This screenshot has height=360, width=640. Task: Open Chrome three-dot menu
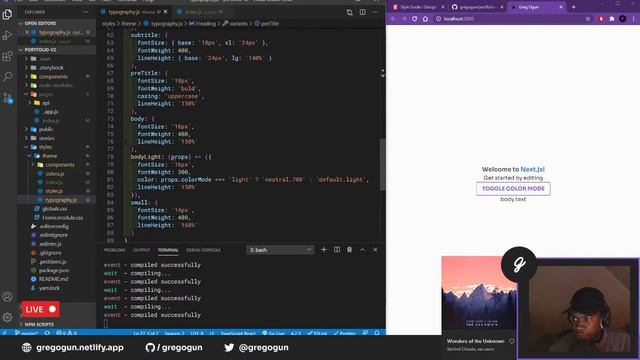click(634, 19)
